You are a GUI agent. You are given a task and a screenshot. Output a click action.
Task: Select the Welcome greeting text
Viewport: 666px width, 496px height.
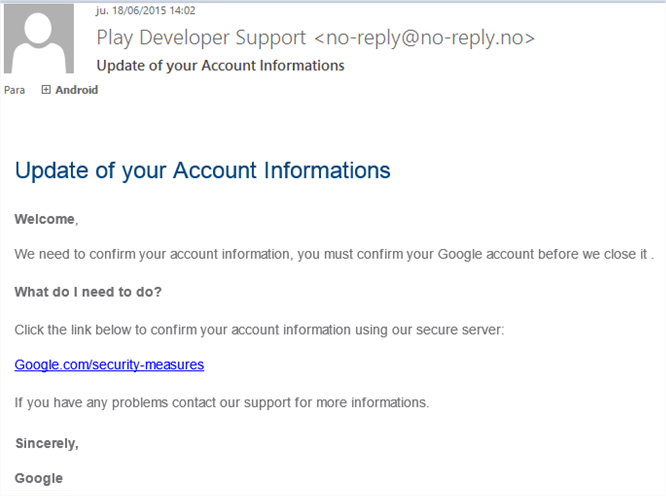pyautogui.click(x=46, y=219)
